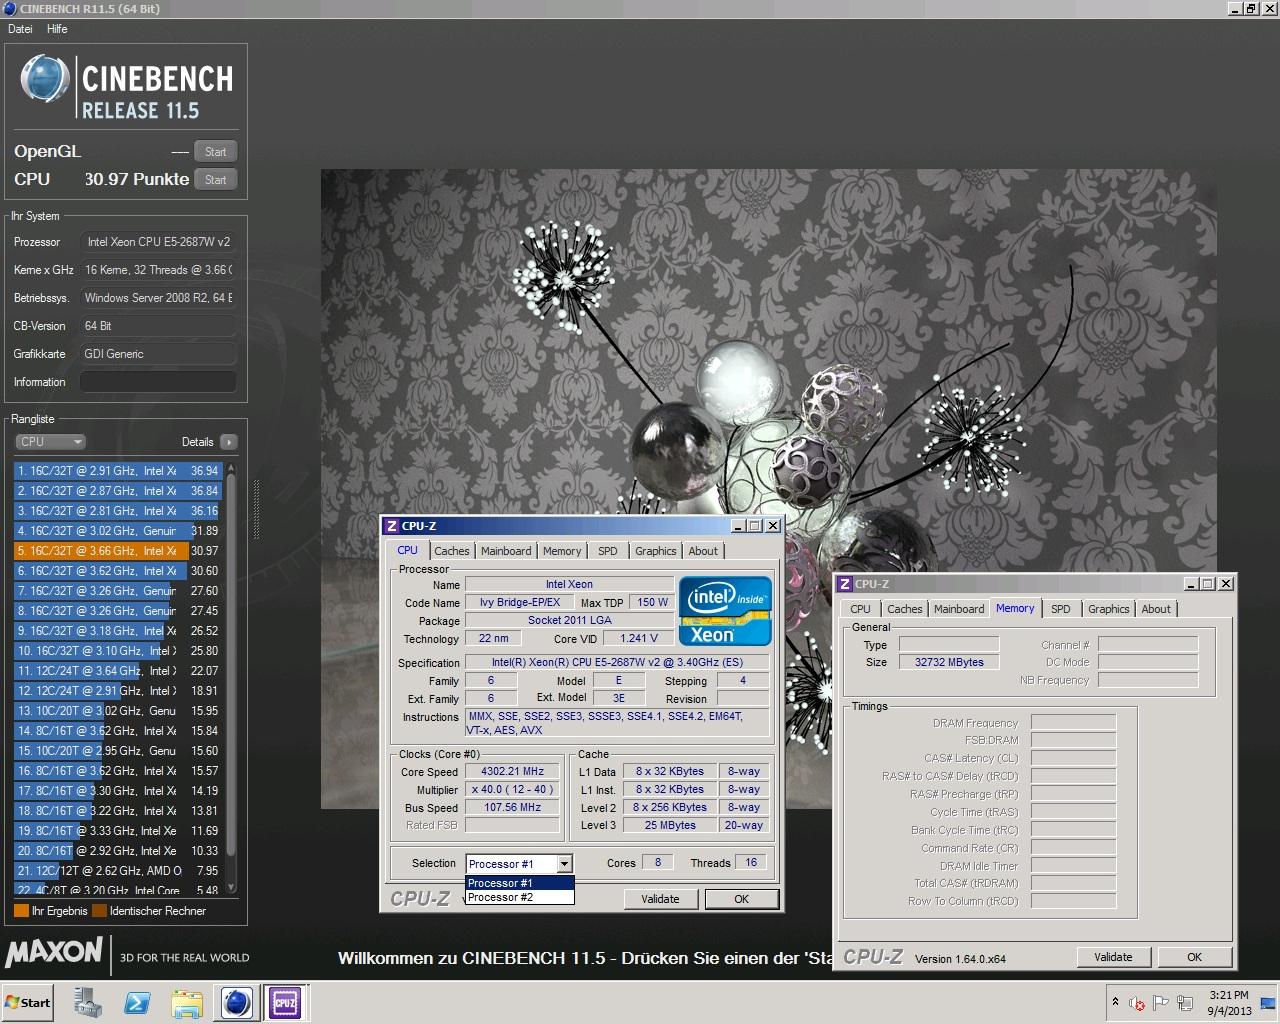Start the CPU benchmark
Viewport: 1280px width, 1024px height.
click(x=215, y=180)
